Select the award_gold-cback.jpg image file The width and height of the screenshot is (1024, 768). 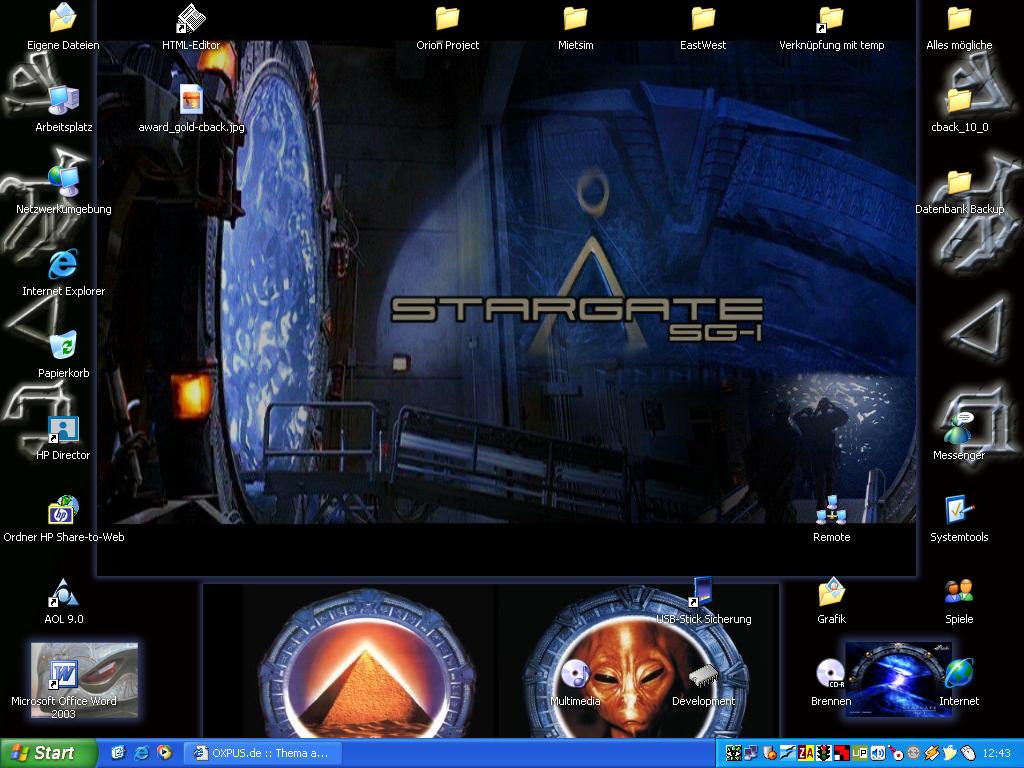pos(191,101)
